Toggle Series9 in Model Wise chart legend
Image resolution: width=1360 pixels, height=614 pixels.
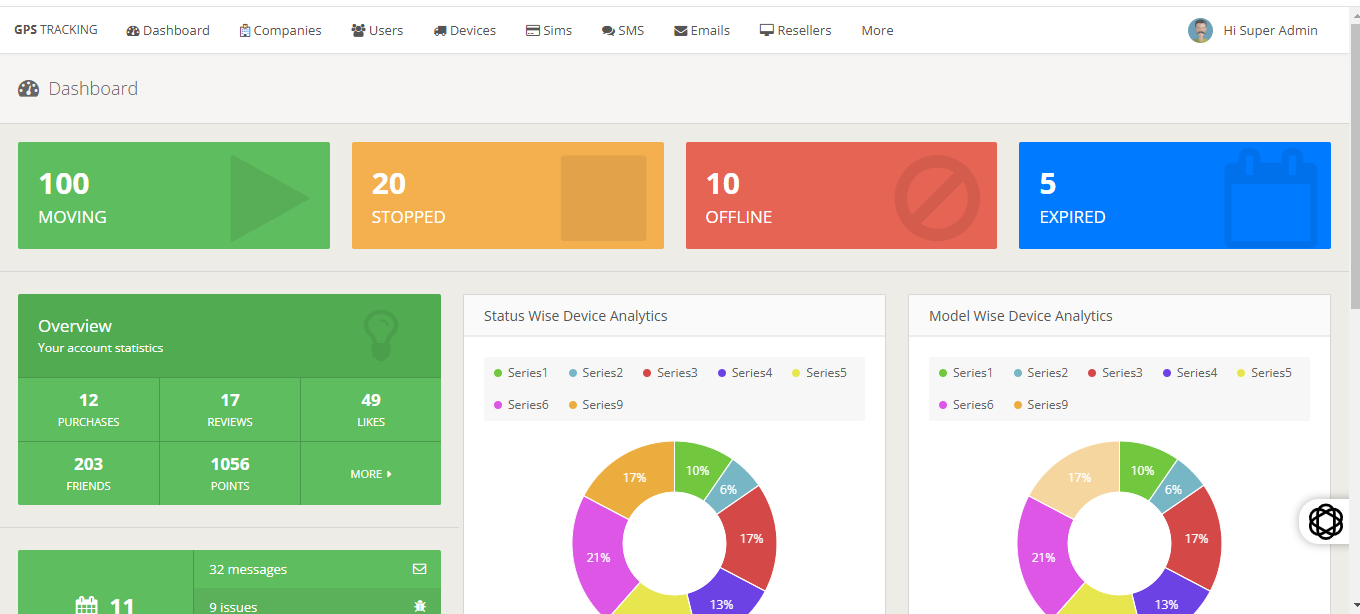1041,405
